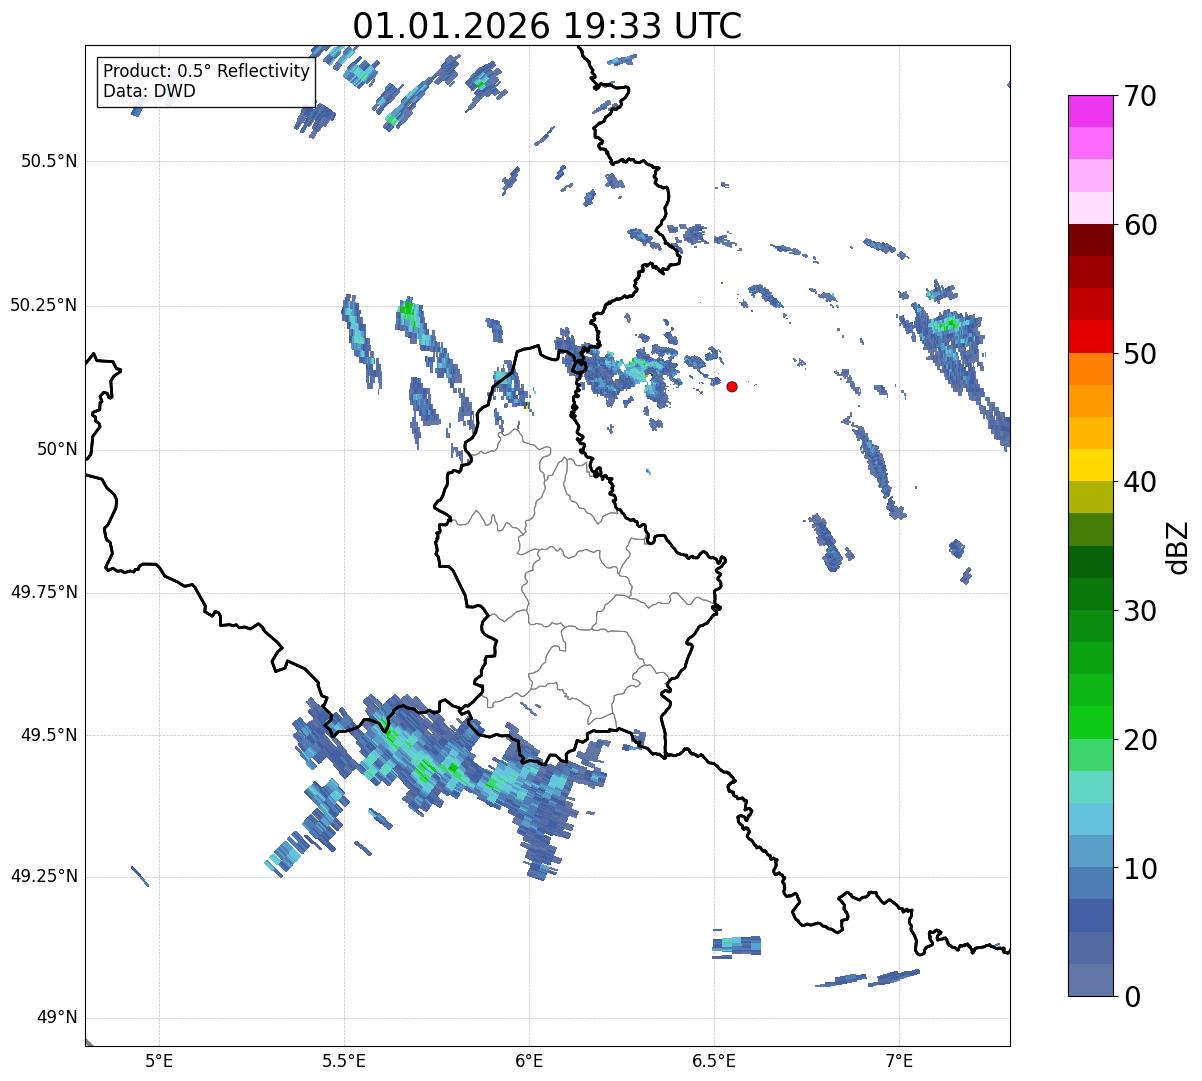This screenshot has height=1081, width=1202.
Task: Click the 'Data: DWD' legend line
Action: pos(149,91)
